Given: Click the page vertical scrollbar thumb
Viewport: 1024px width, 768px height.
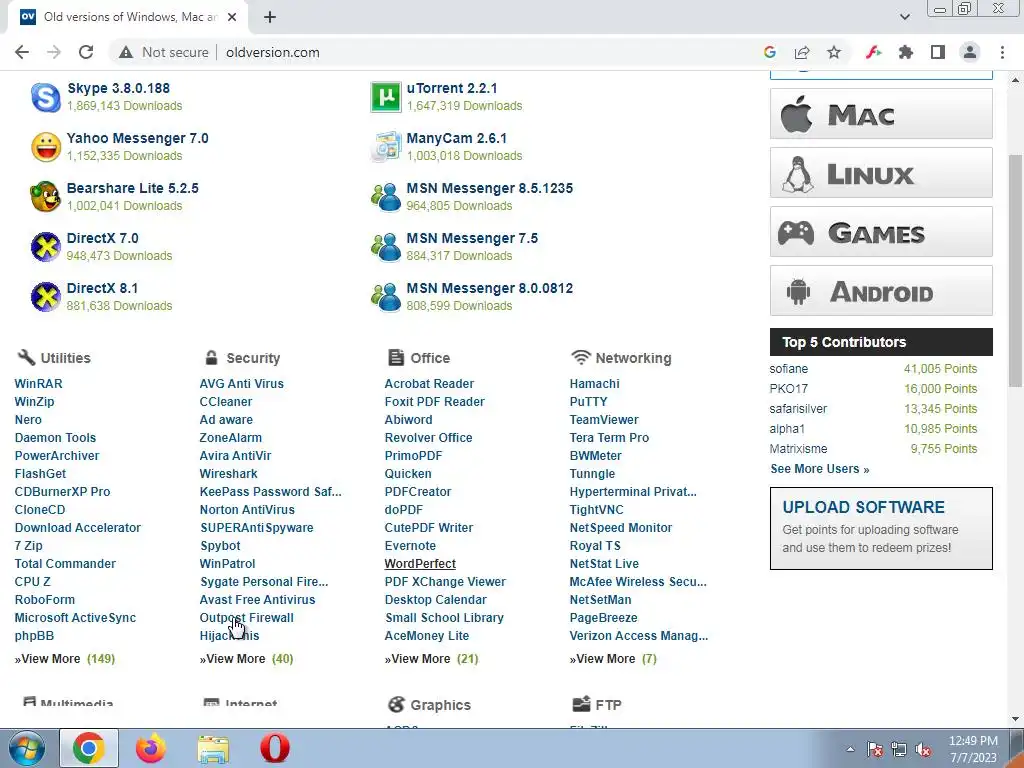Looking at the screenshot, I should (1016, 271).
